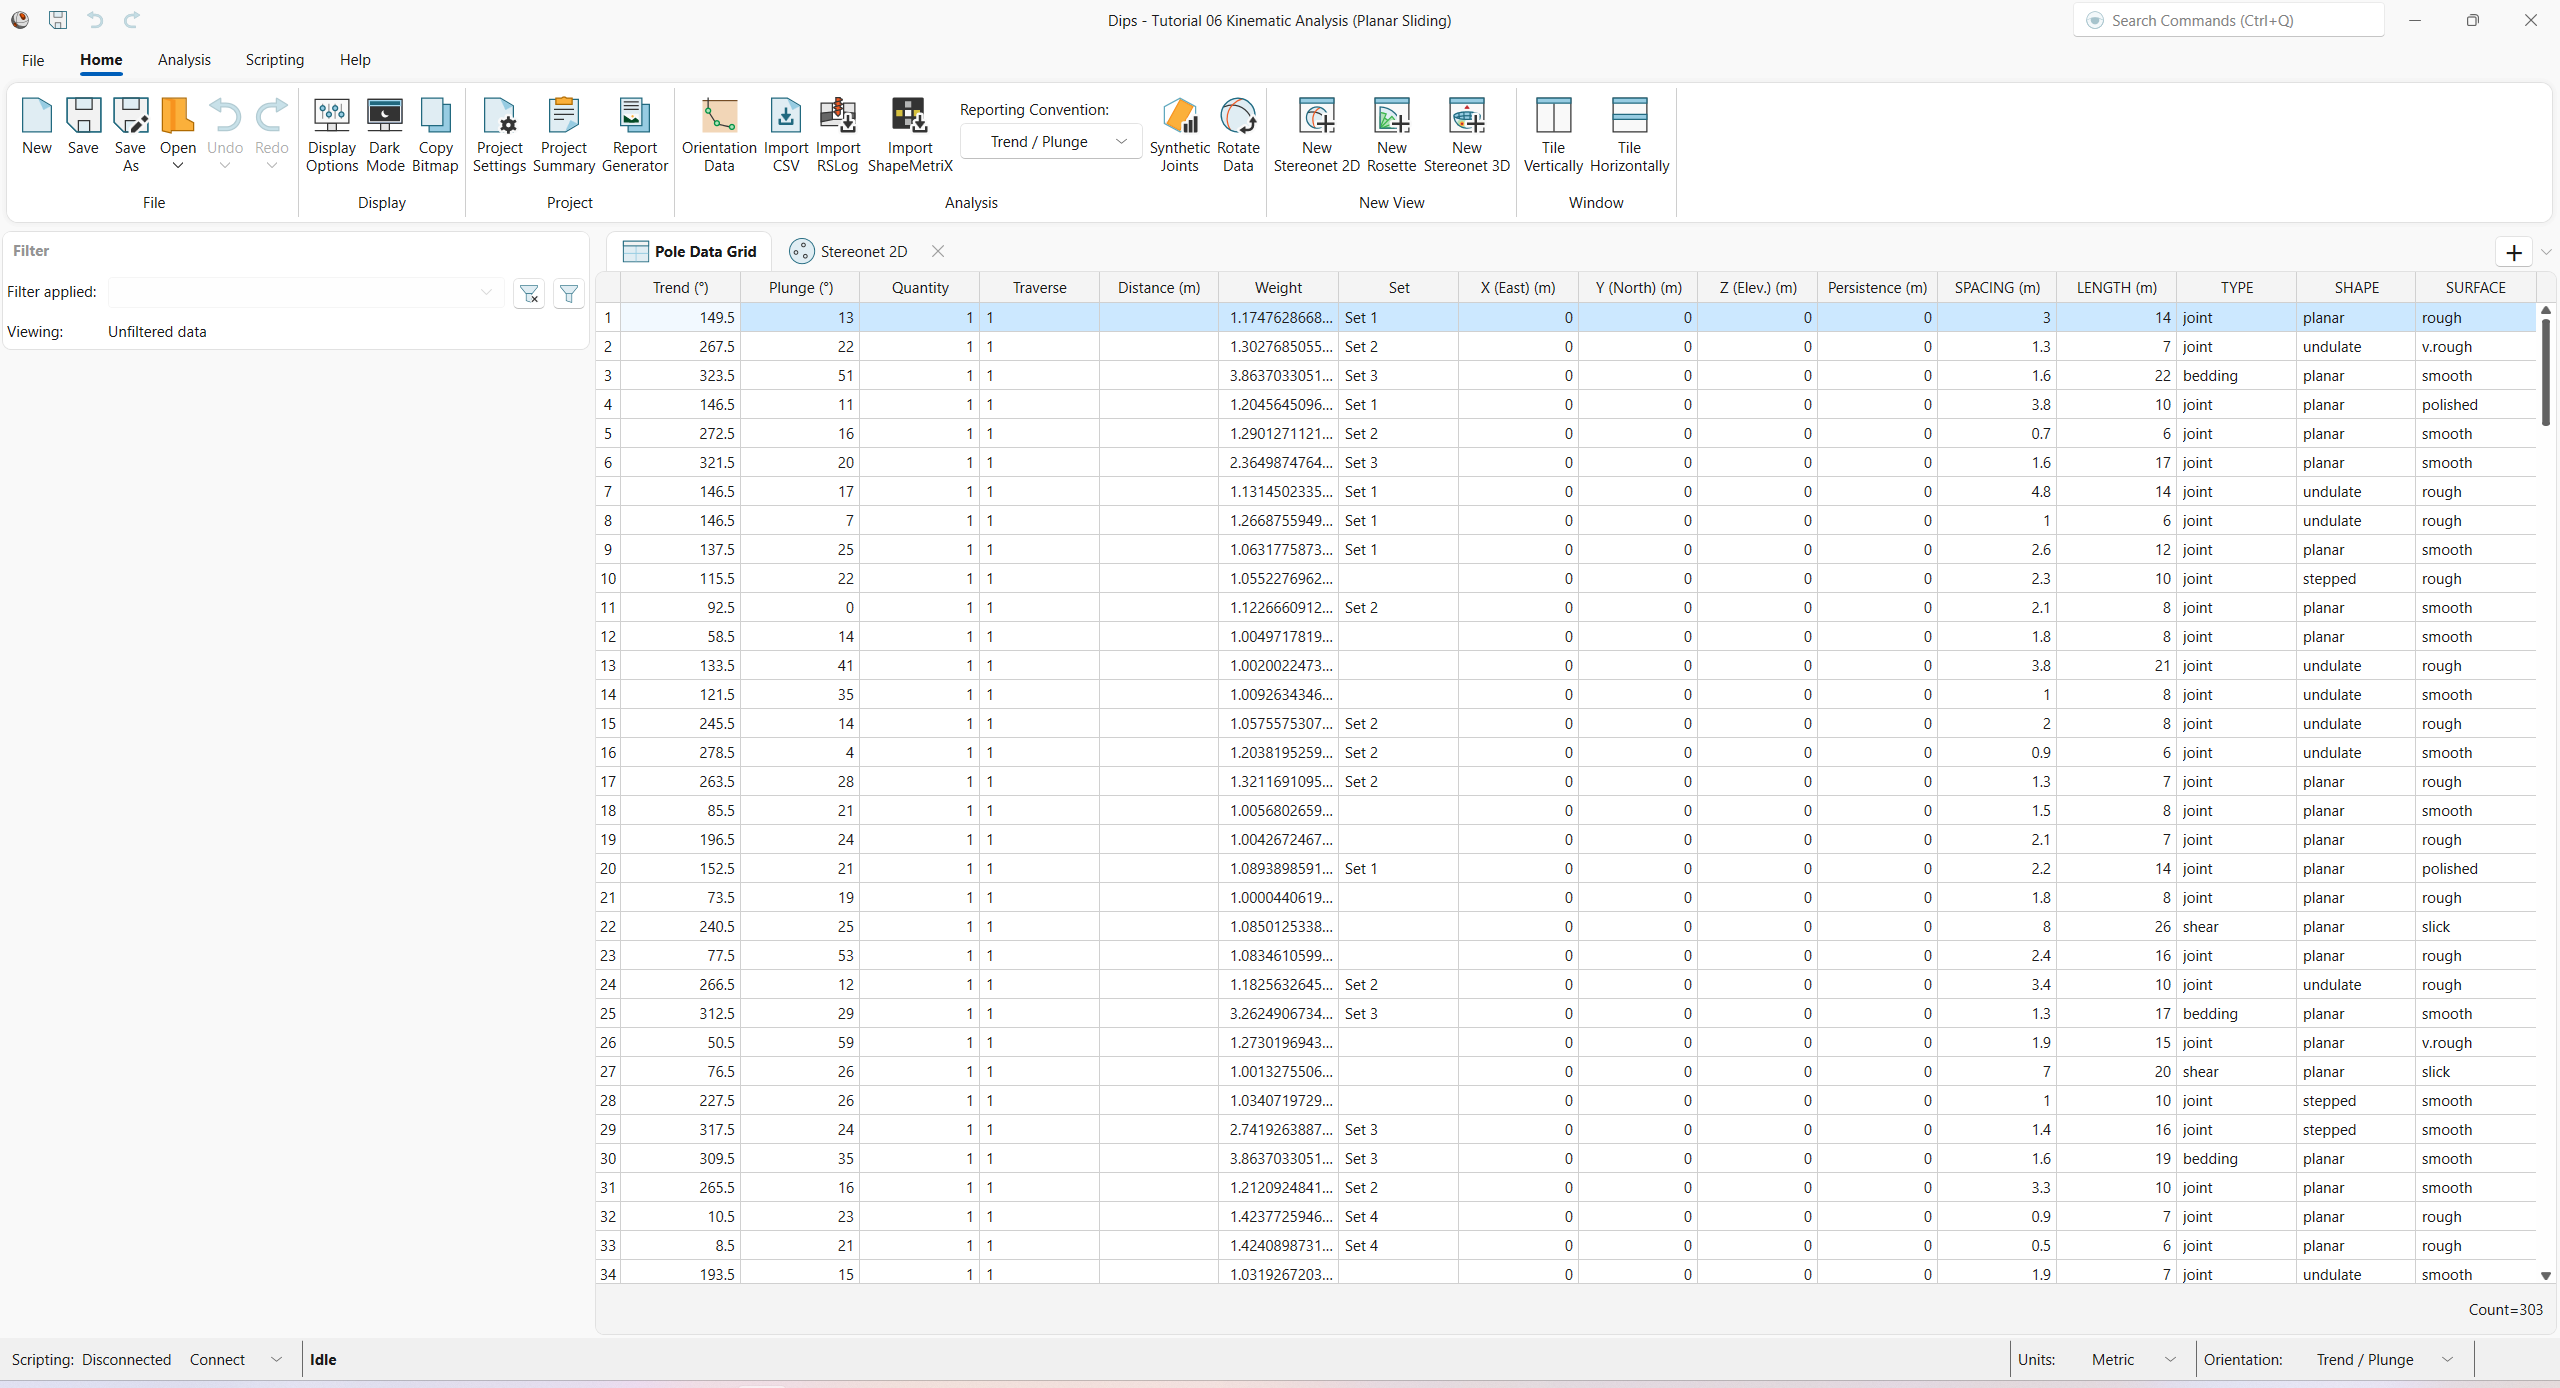Click the Connect scripting button
Viewport: 2560px width, 1388px height.
pos(217,1359)
